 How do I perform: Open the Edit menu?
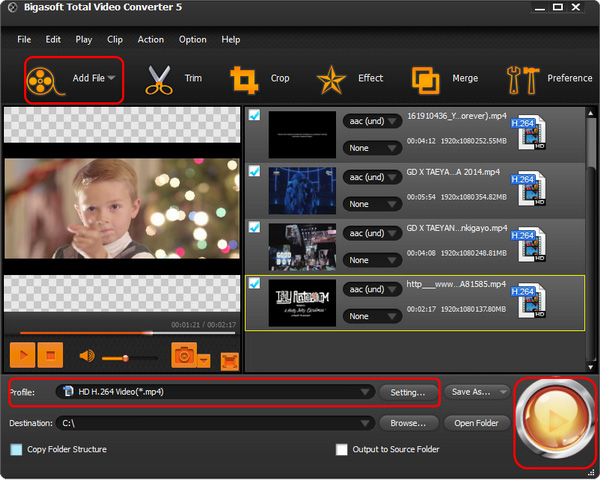[53, 39]
